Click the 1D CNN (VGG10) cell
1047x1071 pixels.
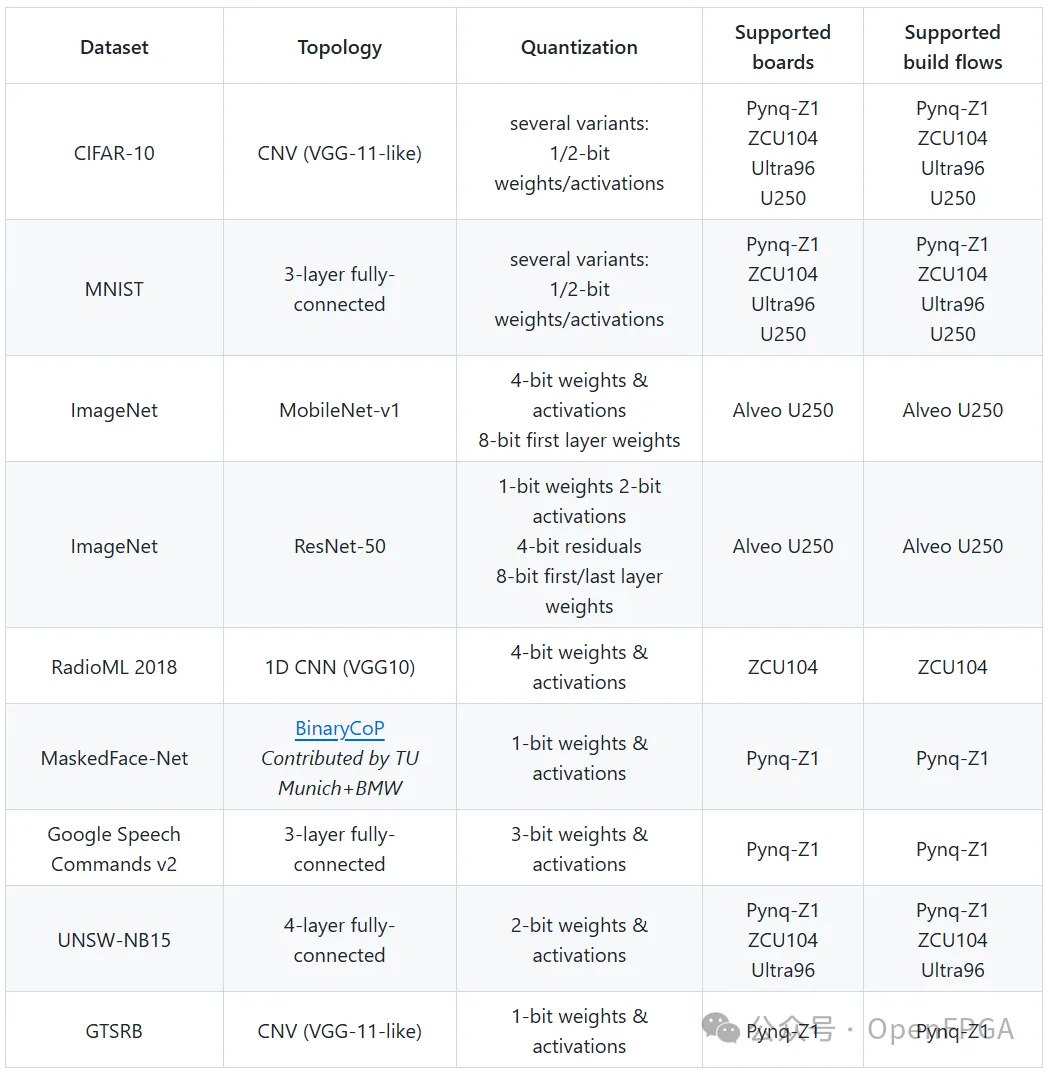tap(339, 667)
